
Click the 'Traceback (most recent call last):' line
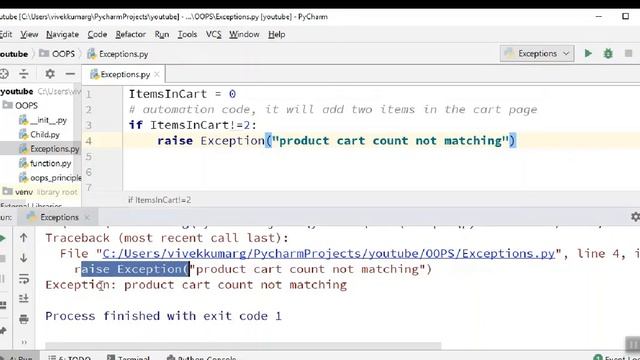167,238
